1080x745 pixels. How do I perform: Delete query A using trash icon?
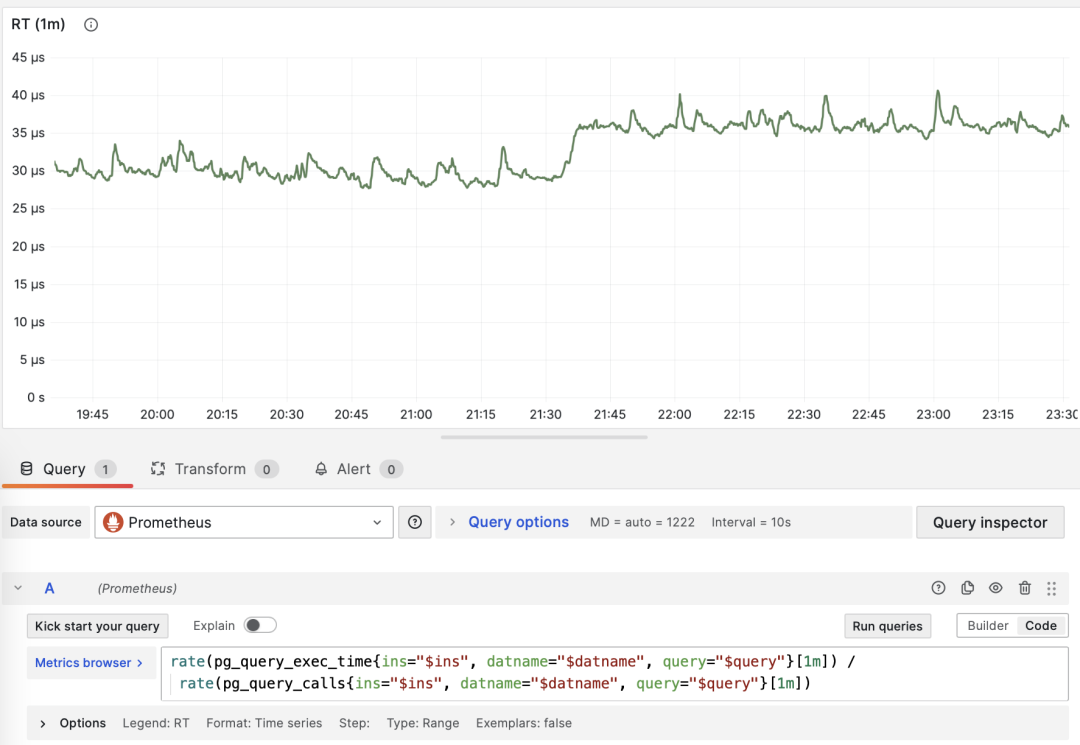1024,588
